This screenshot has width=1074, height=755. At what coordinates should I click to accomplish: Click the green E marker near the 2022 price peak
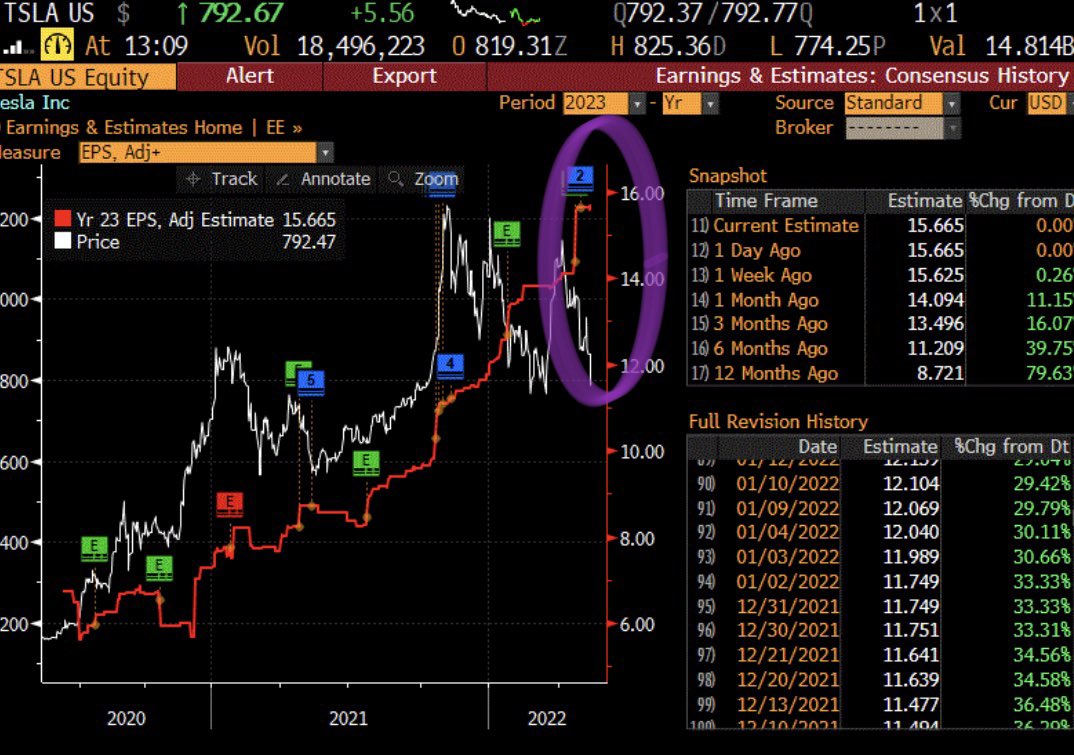point(507,233)
